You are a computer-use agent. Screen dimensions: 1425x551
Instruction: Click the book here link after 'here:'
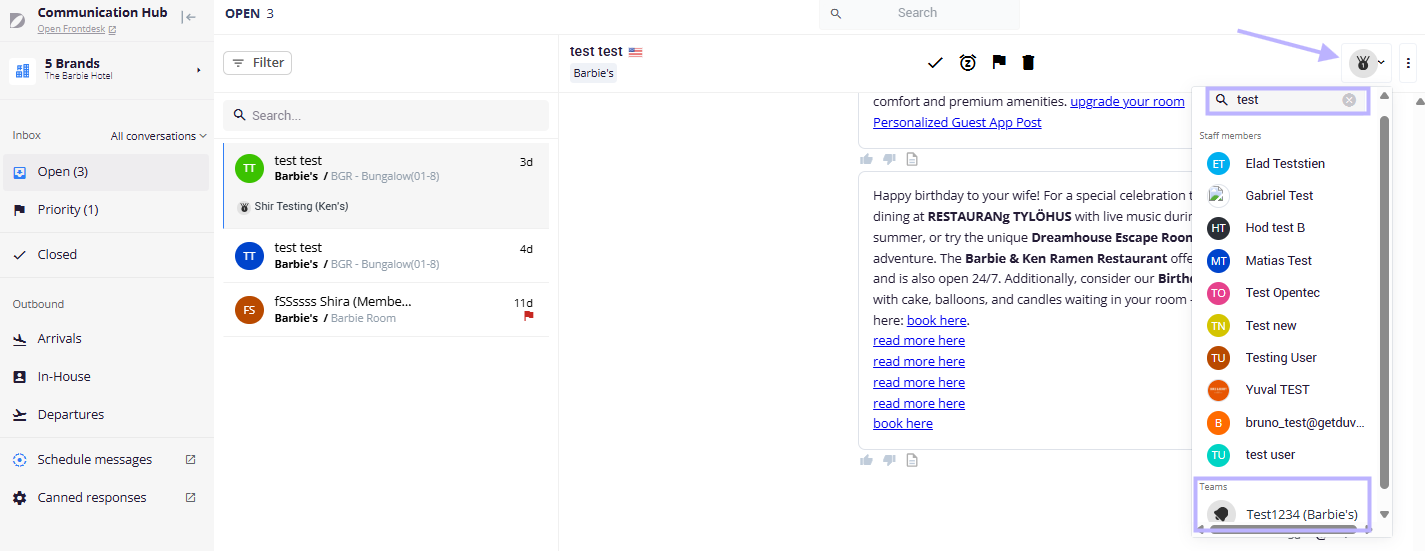(x=937, y=321)
